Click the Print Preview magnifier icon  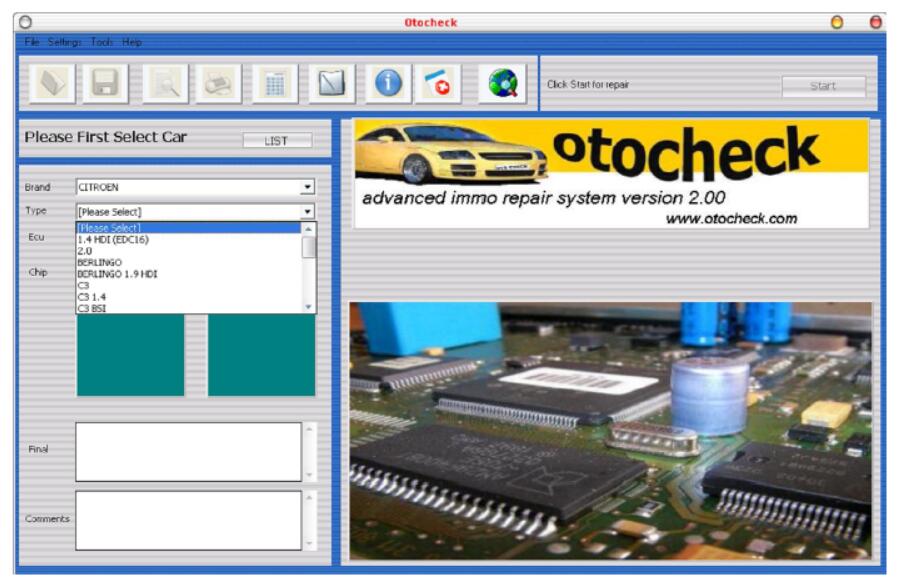click(x=165, y=83)
